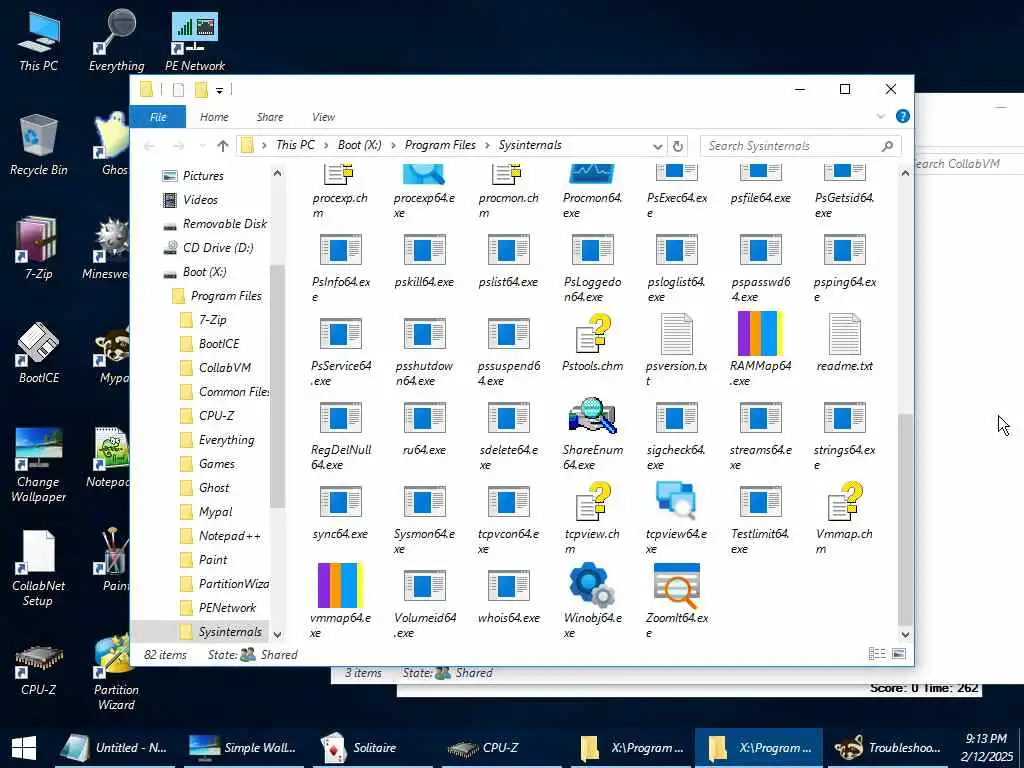Switch to the Home ribbon tab
The image size is (1024, 768).
(214, 117)
